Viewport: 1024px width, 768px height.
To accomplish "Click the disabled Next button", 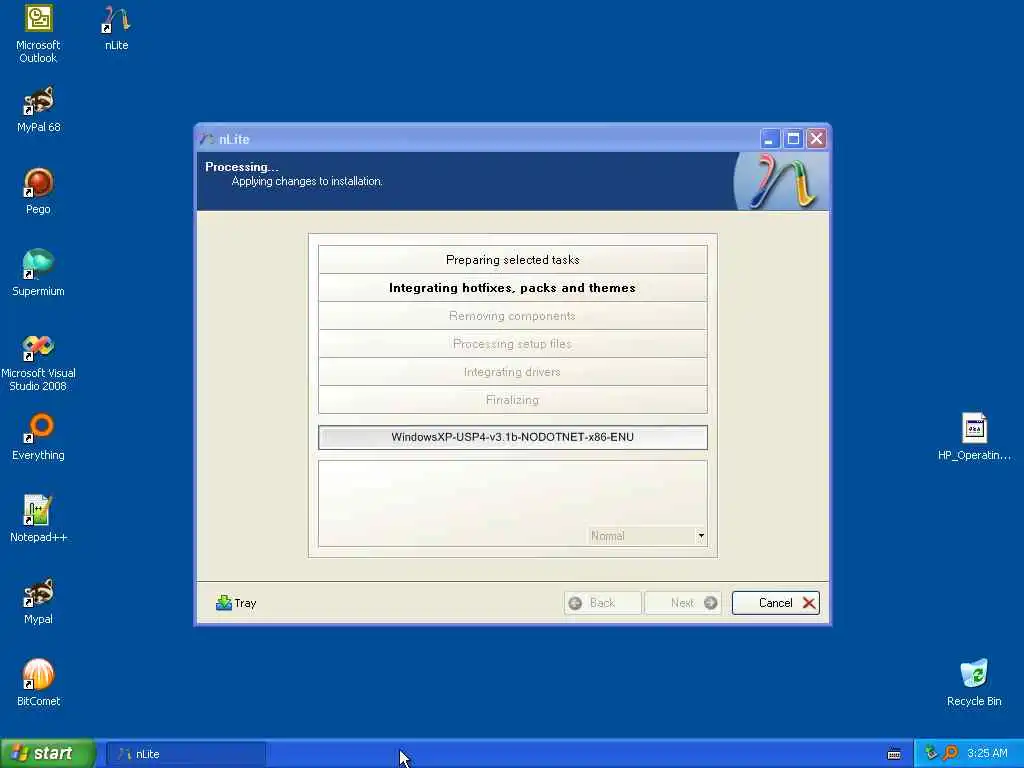I will point(682,603).
